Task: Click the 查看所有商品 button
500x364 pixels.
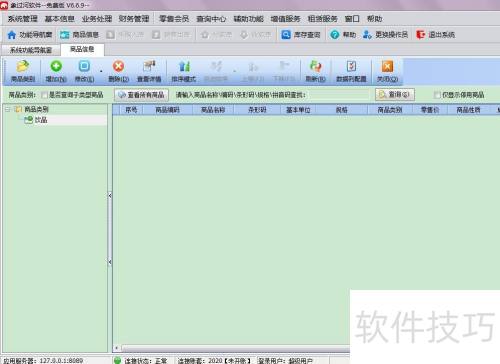Action: (x=142, y=95)
